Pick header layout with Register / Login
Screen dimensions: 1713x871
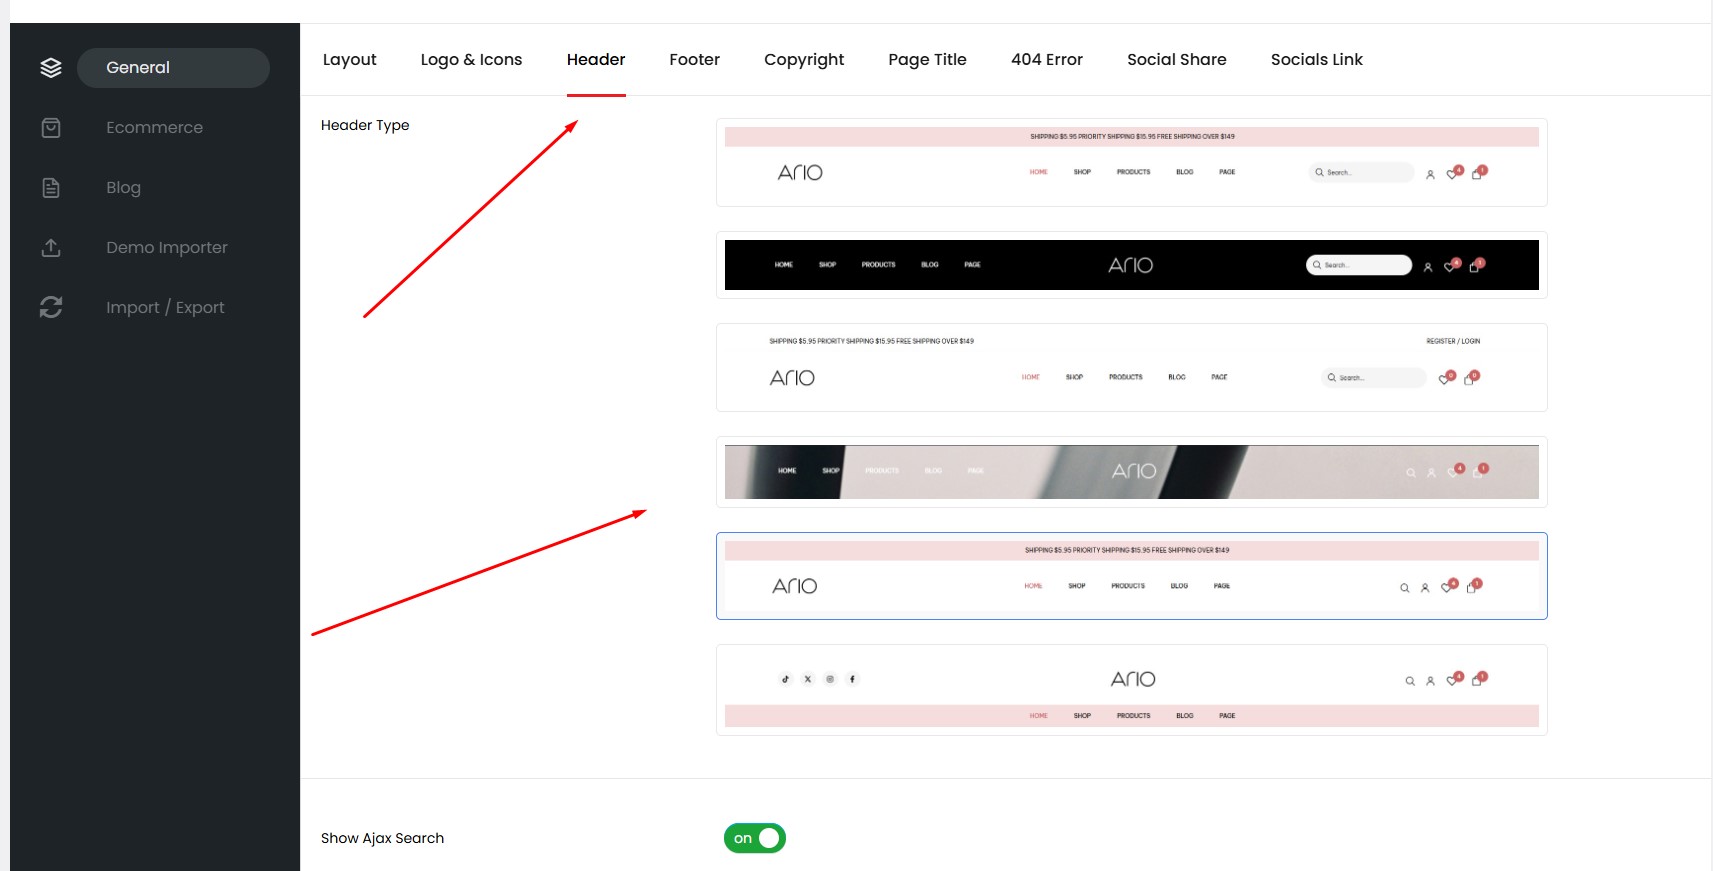coord(1131,367)
